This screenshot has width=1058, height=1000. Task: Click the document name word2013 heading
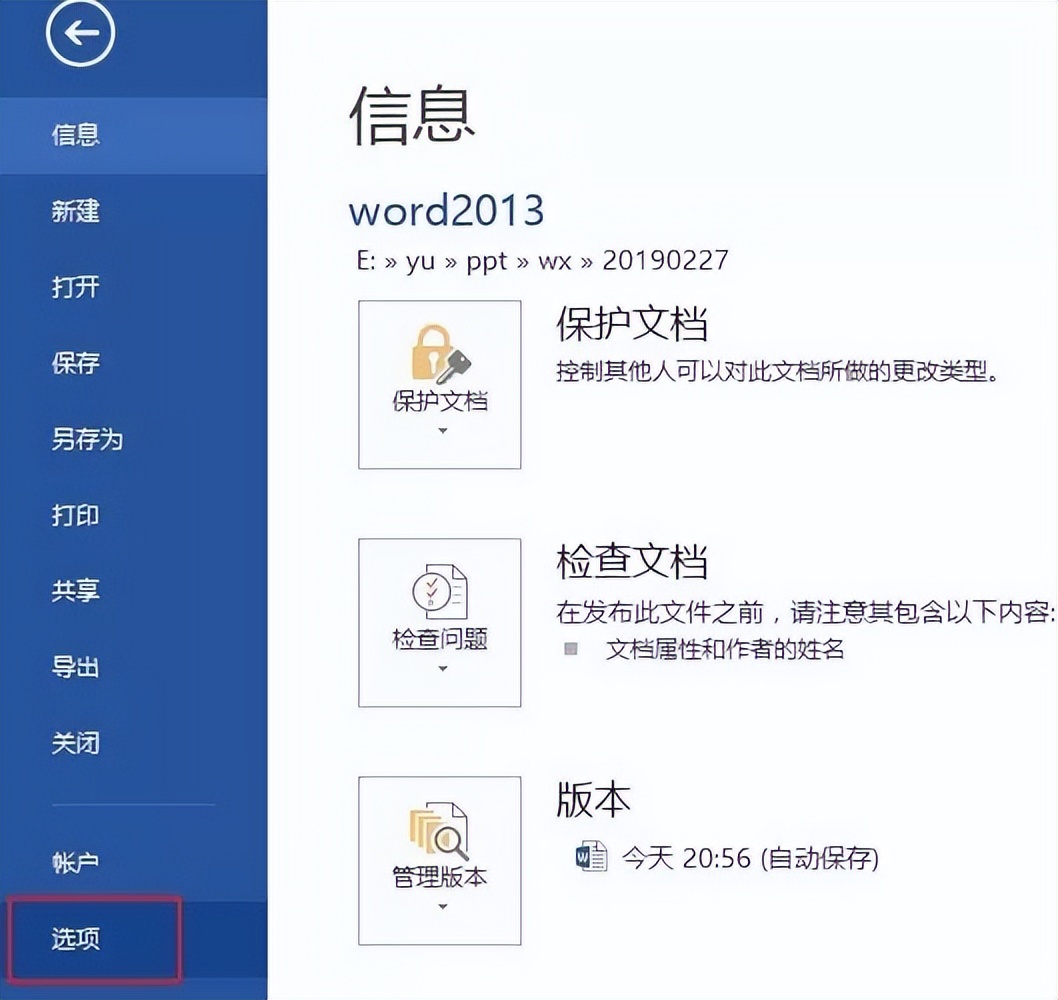[446, 212]
